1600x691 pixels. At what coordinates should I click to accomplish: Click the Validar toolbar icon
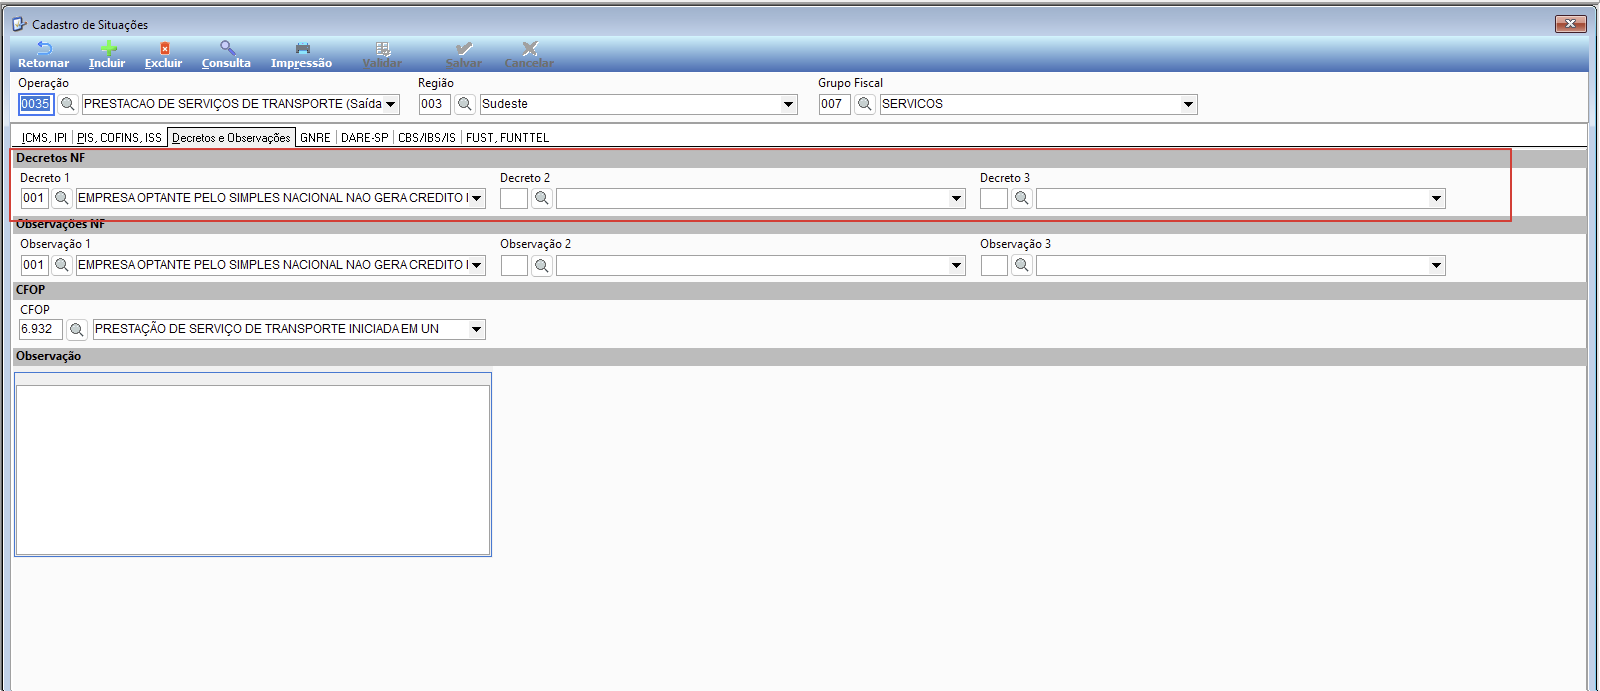(x=382, y=48)
